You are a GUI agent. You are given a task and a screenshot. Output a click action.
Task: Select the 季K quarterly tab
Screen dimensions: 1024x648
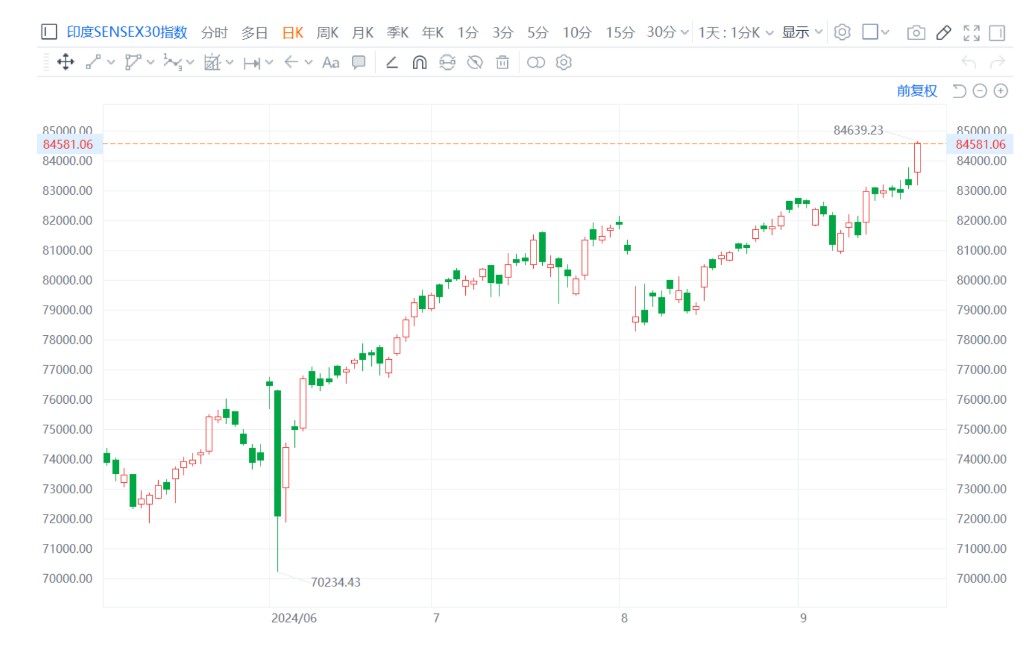coord(398,32)
